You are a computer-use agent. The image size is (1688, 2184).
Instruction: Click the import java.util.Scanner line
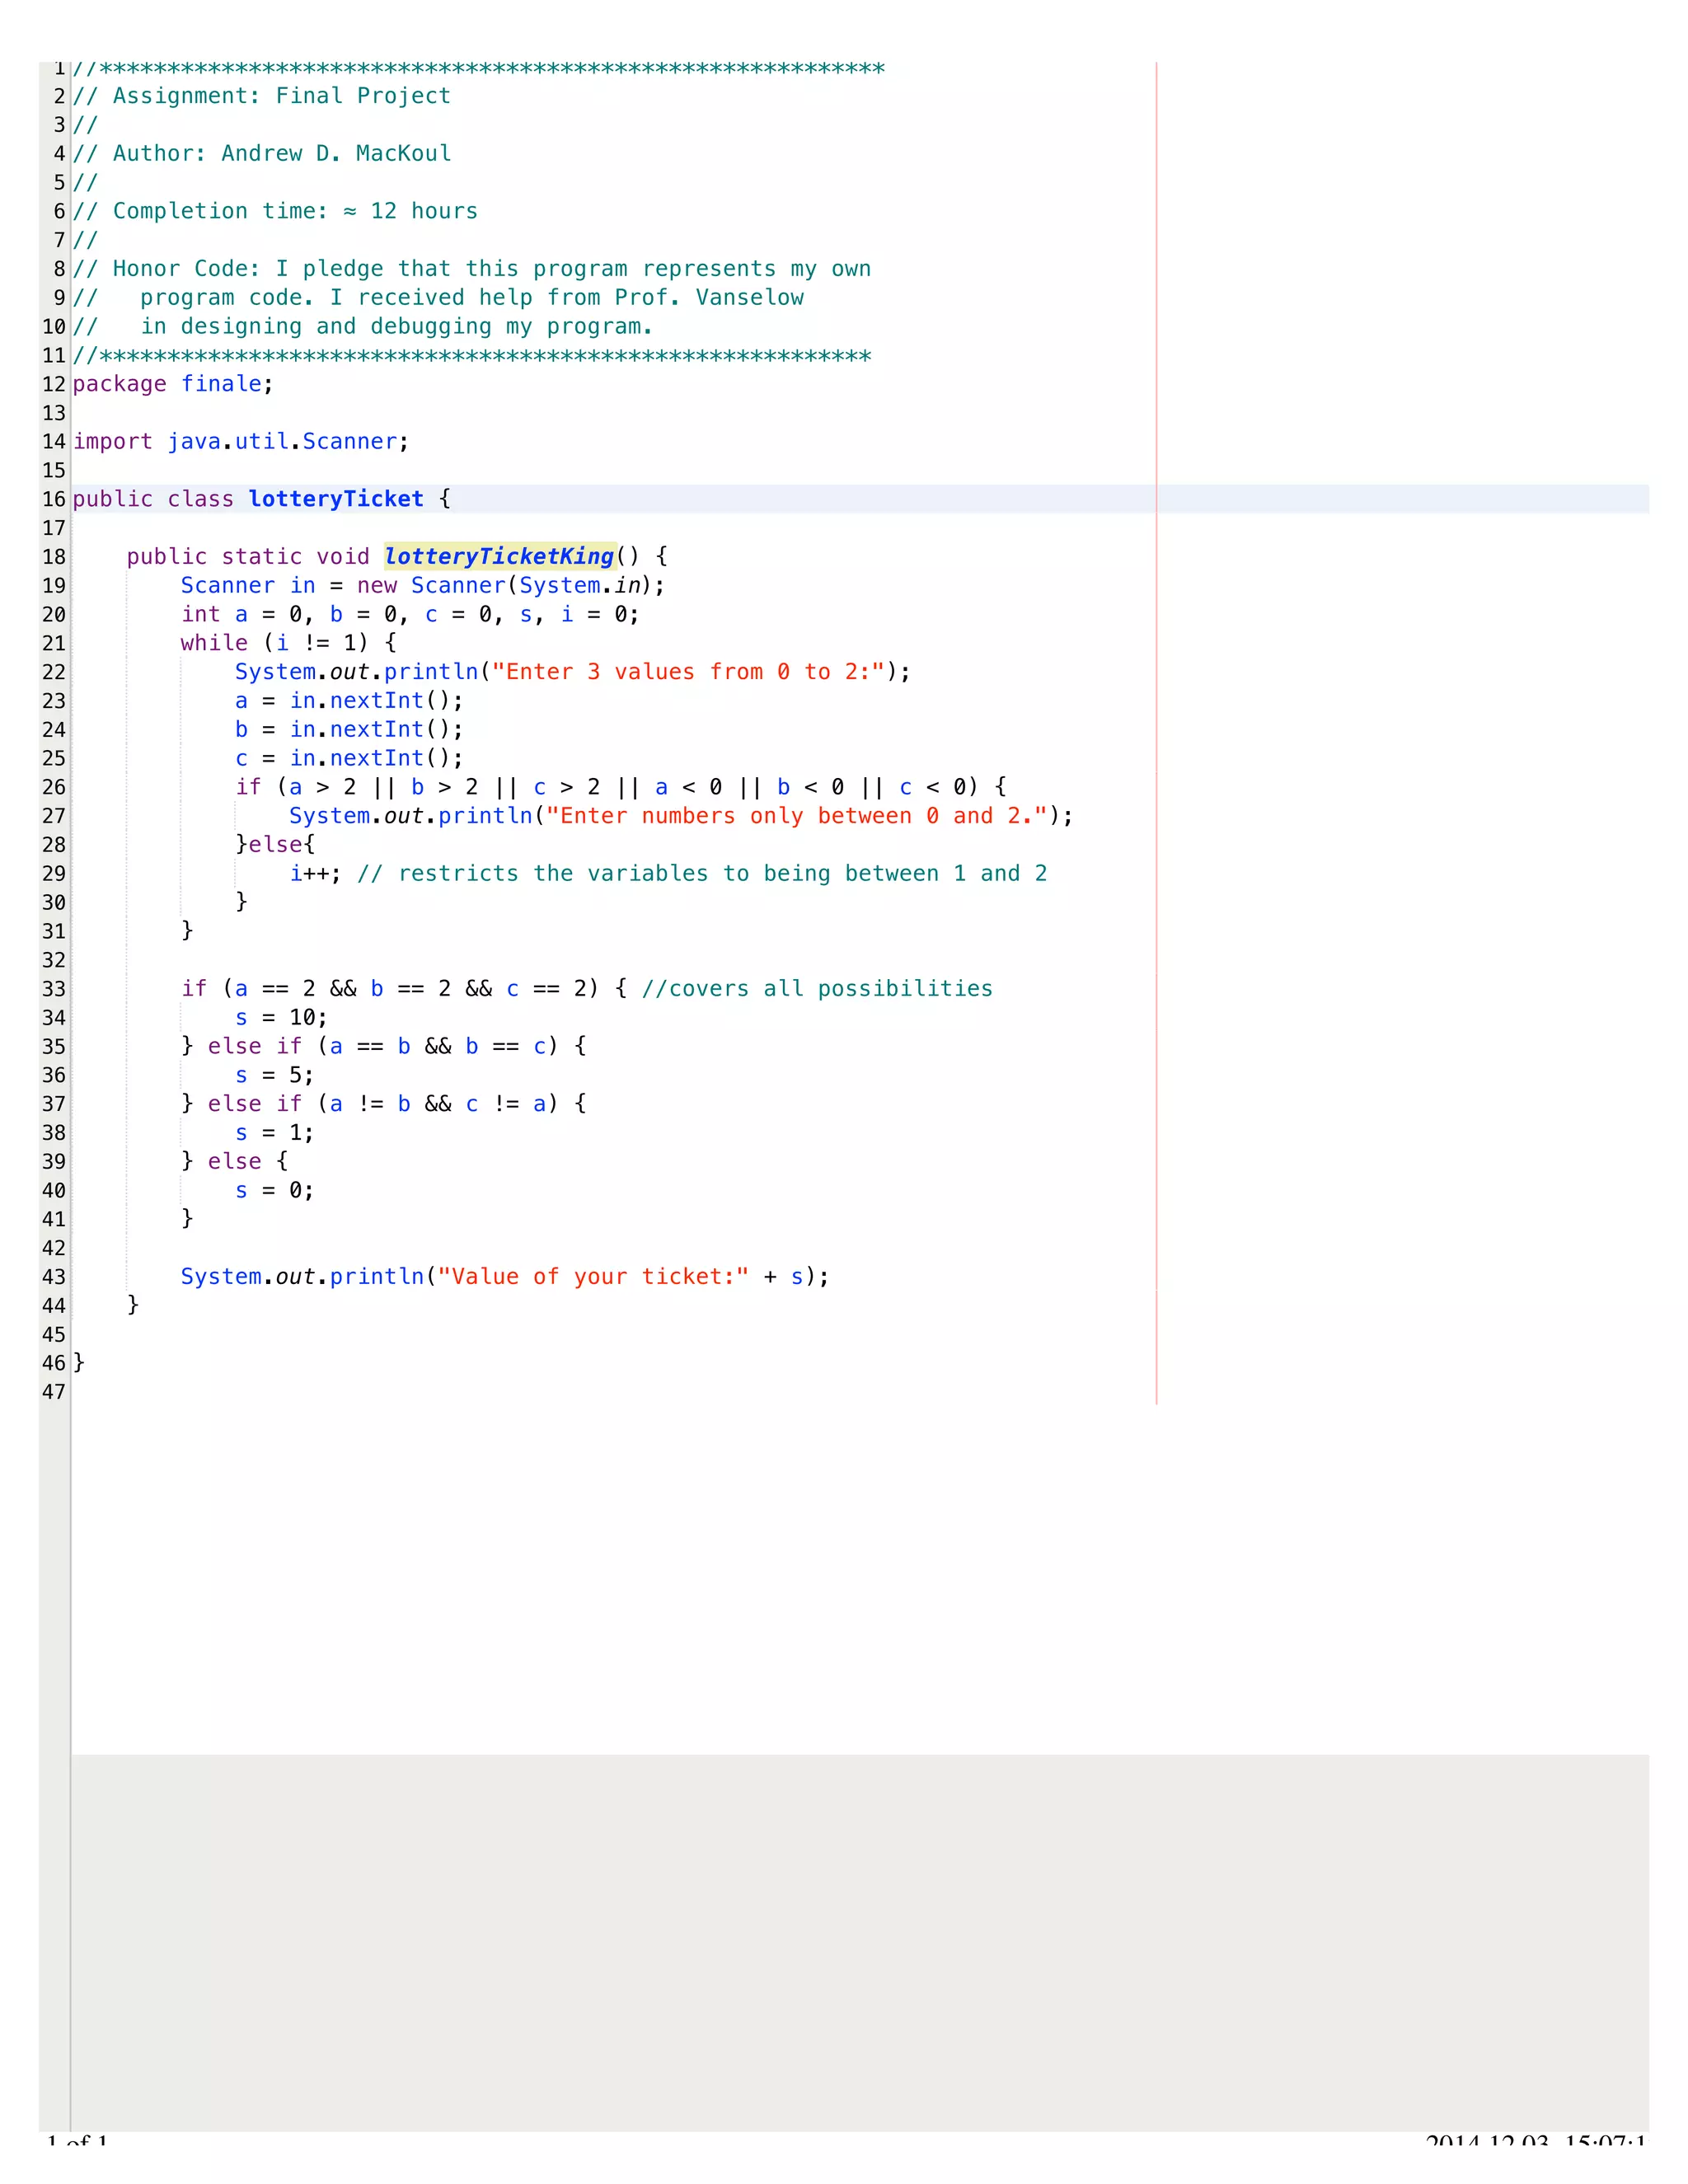241,441
